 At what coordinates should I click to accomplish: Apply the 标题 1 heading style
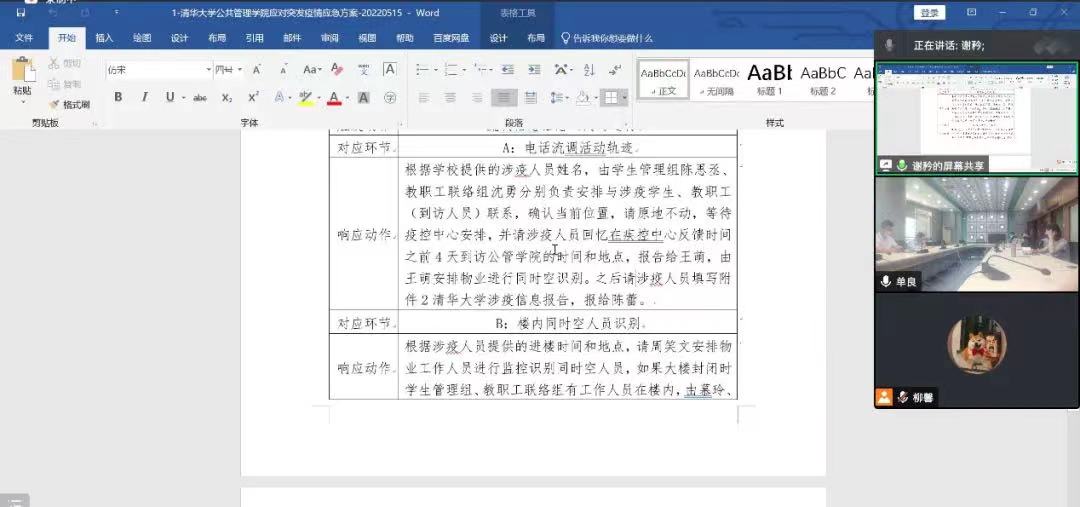tap(769, 78)
